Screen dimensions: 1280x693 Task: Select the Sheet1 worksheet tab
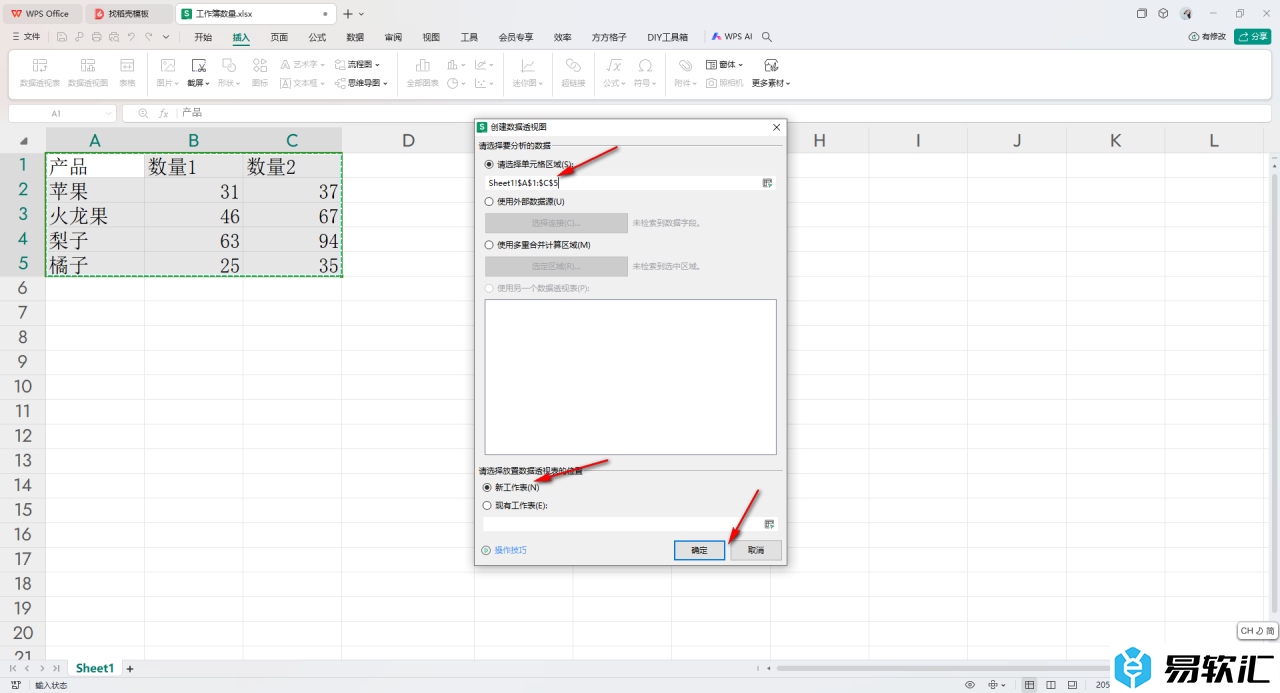pyautogui.click(x=95, y=668)
